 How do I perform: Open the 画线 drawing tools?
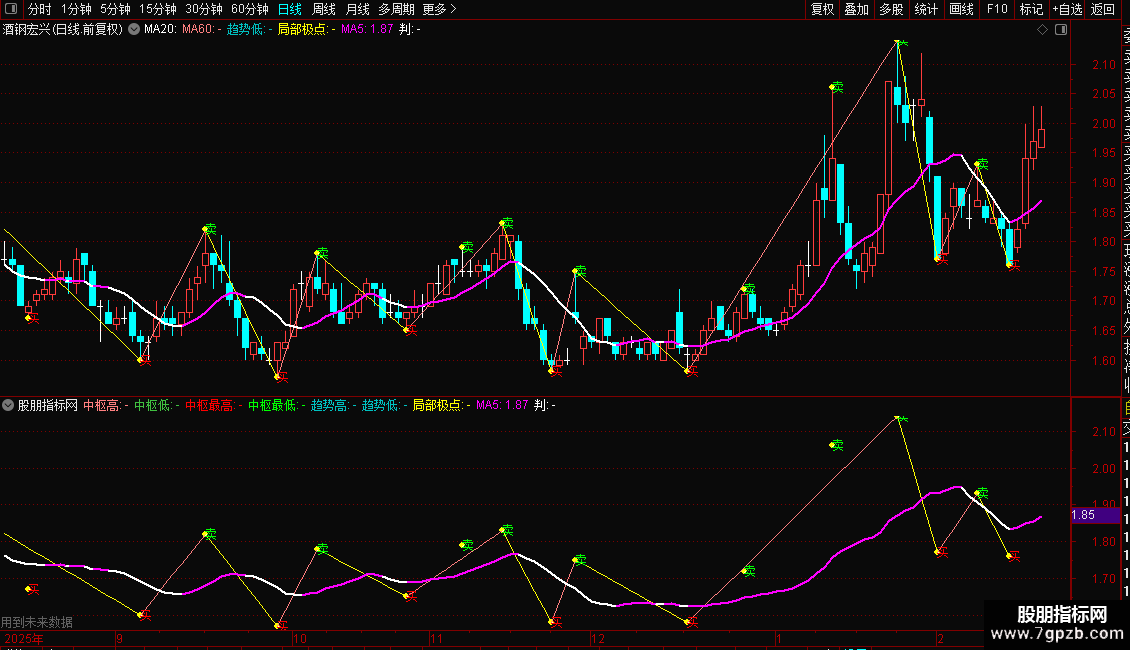coord(961,10)
